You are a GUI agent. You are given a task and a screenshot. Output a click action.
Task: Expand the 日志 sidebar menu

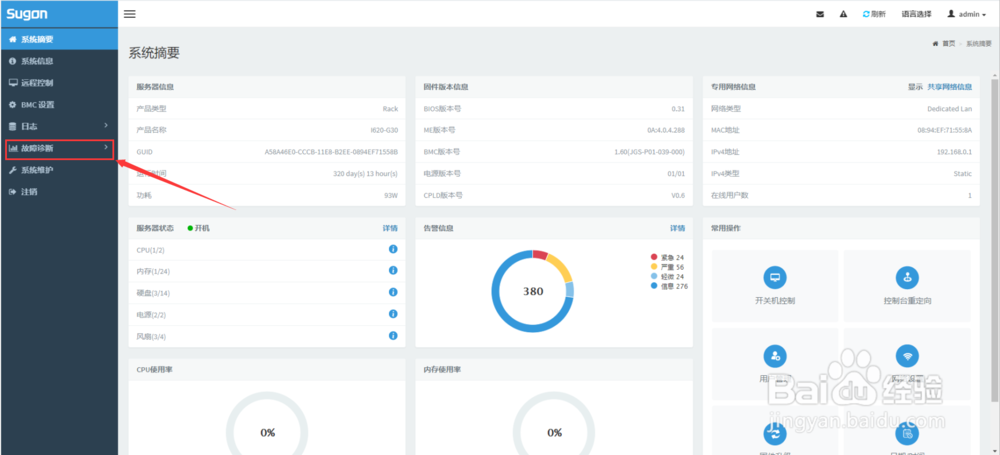pos(59,126)
